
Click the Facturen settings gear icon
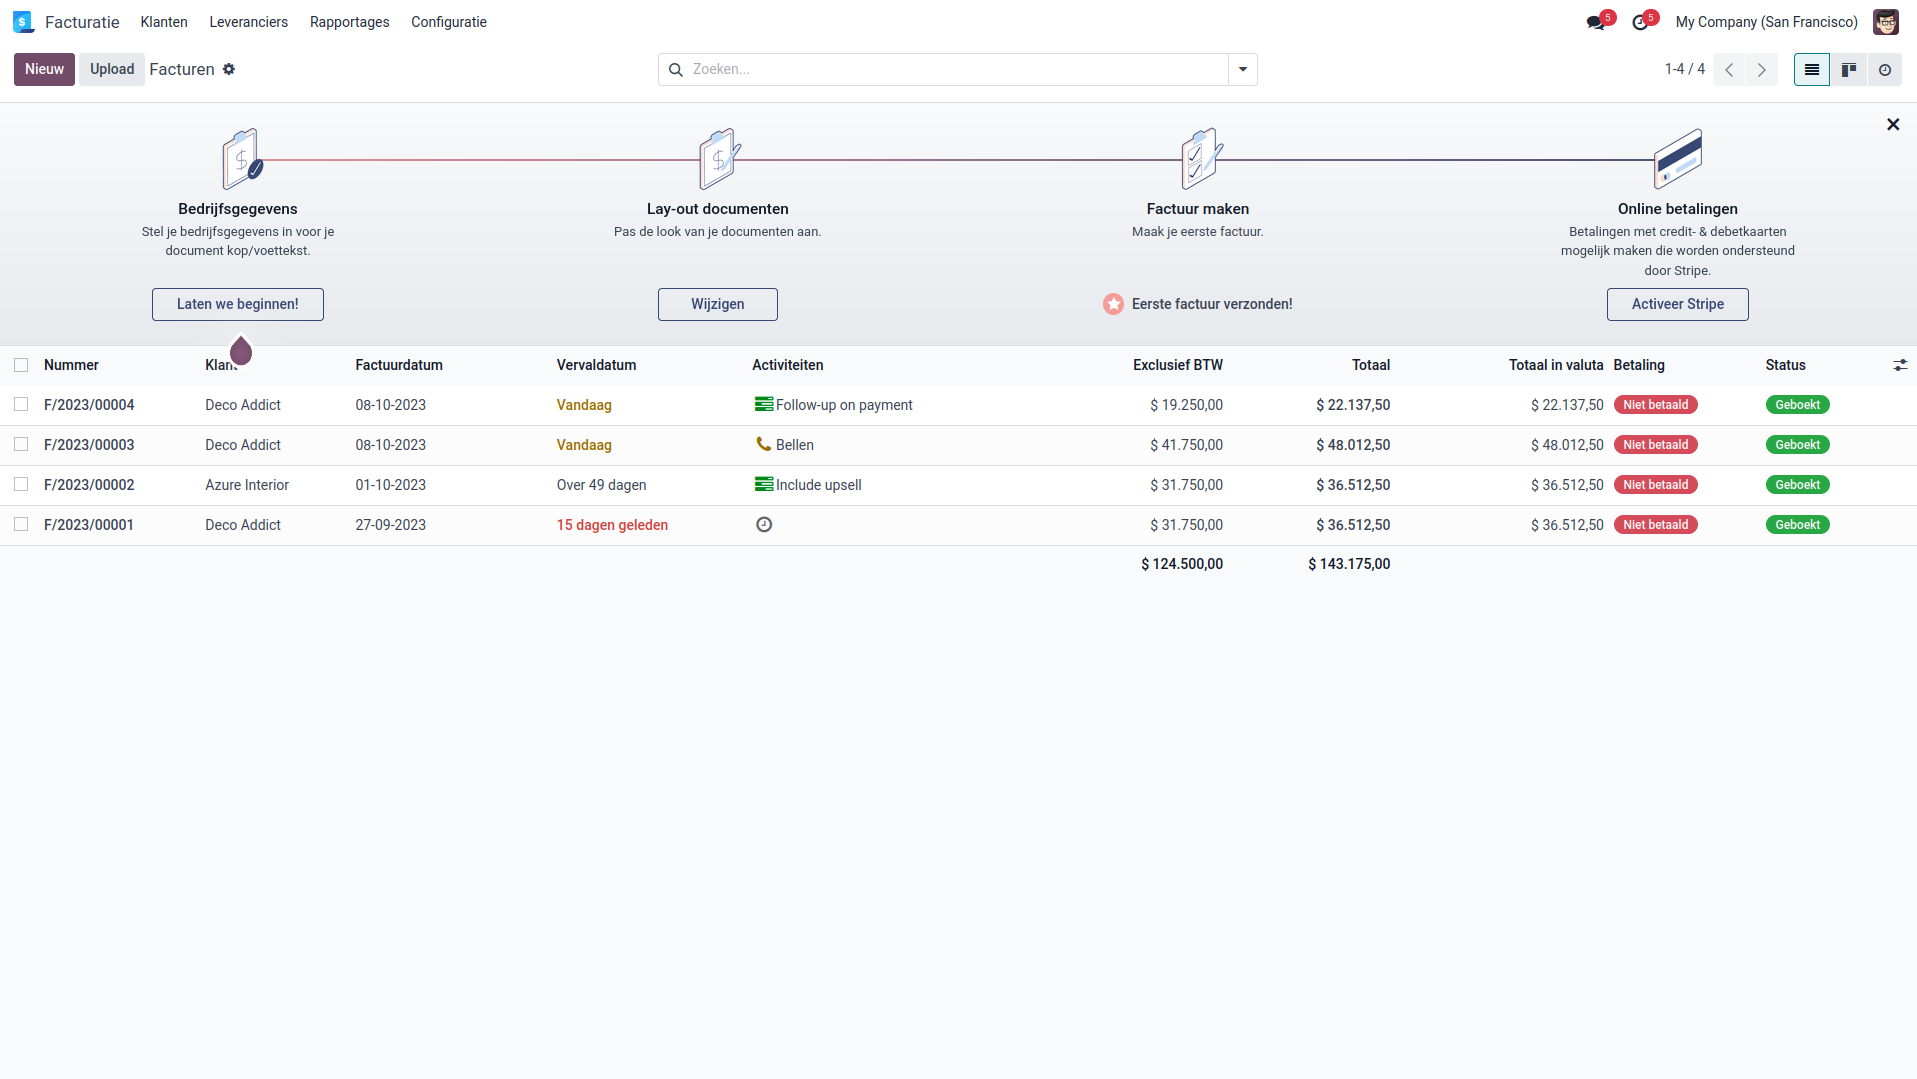pos(229,69)
